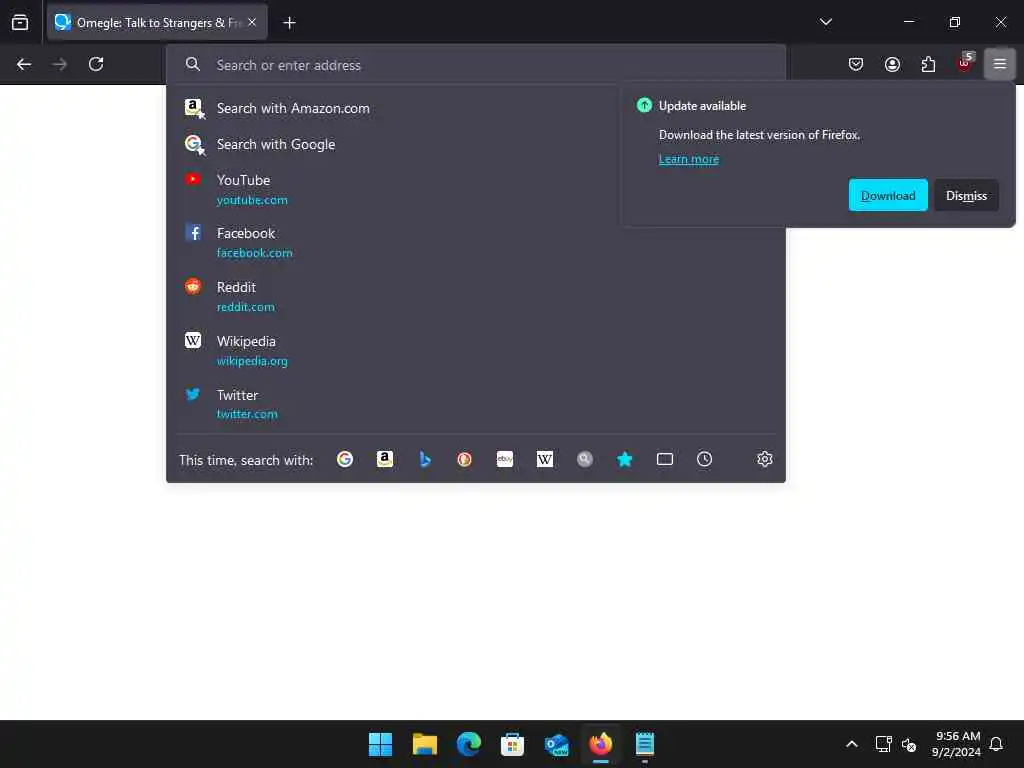Image resolution: width=1024 pixels, height=768 pixels.
Task: Open File Explorer from taskbar
Action: [424, 744]
